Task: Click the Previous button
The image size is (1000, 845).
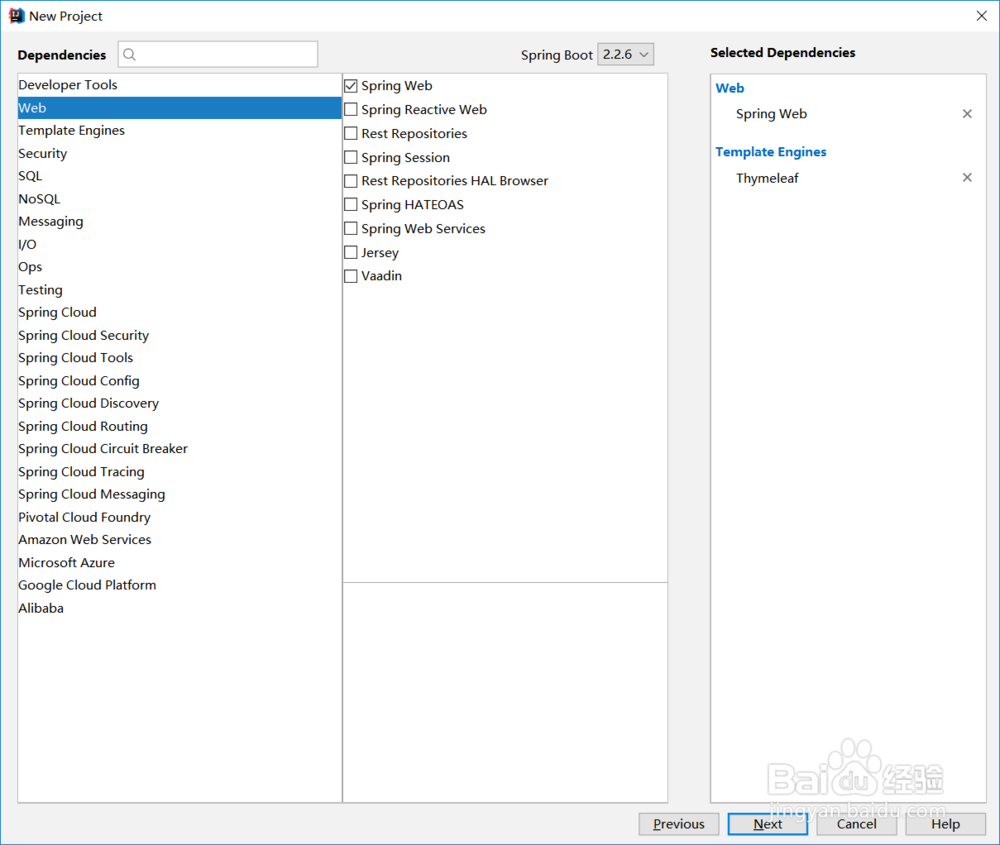Action: (x=679, y=824)
